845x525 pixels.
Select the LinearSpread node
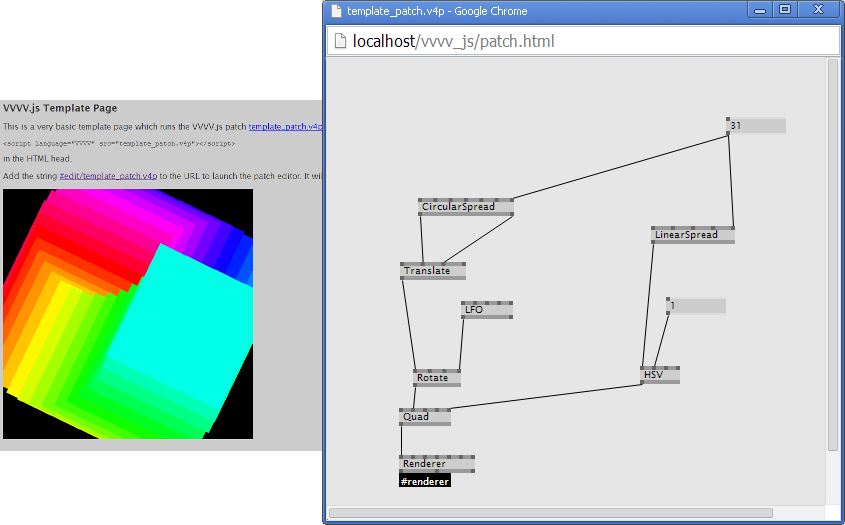tap(692, 235)
